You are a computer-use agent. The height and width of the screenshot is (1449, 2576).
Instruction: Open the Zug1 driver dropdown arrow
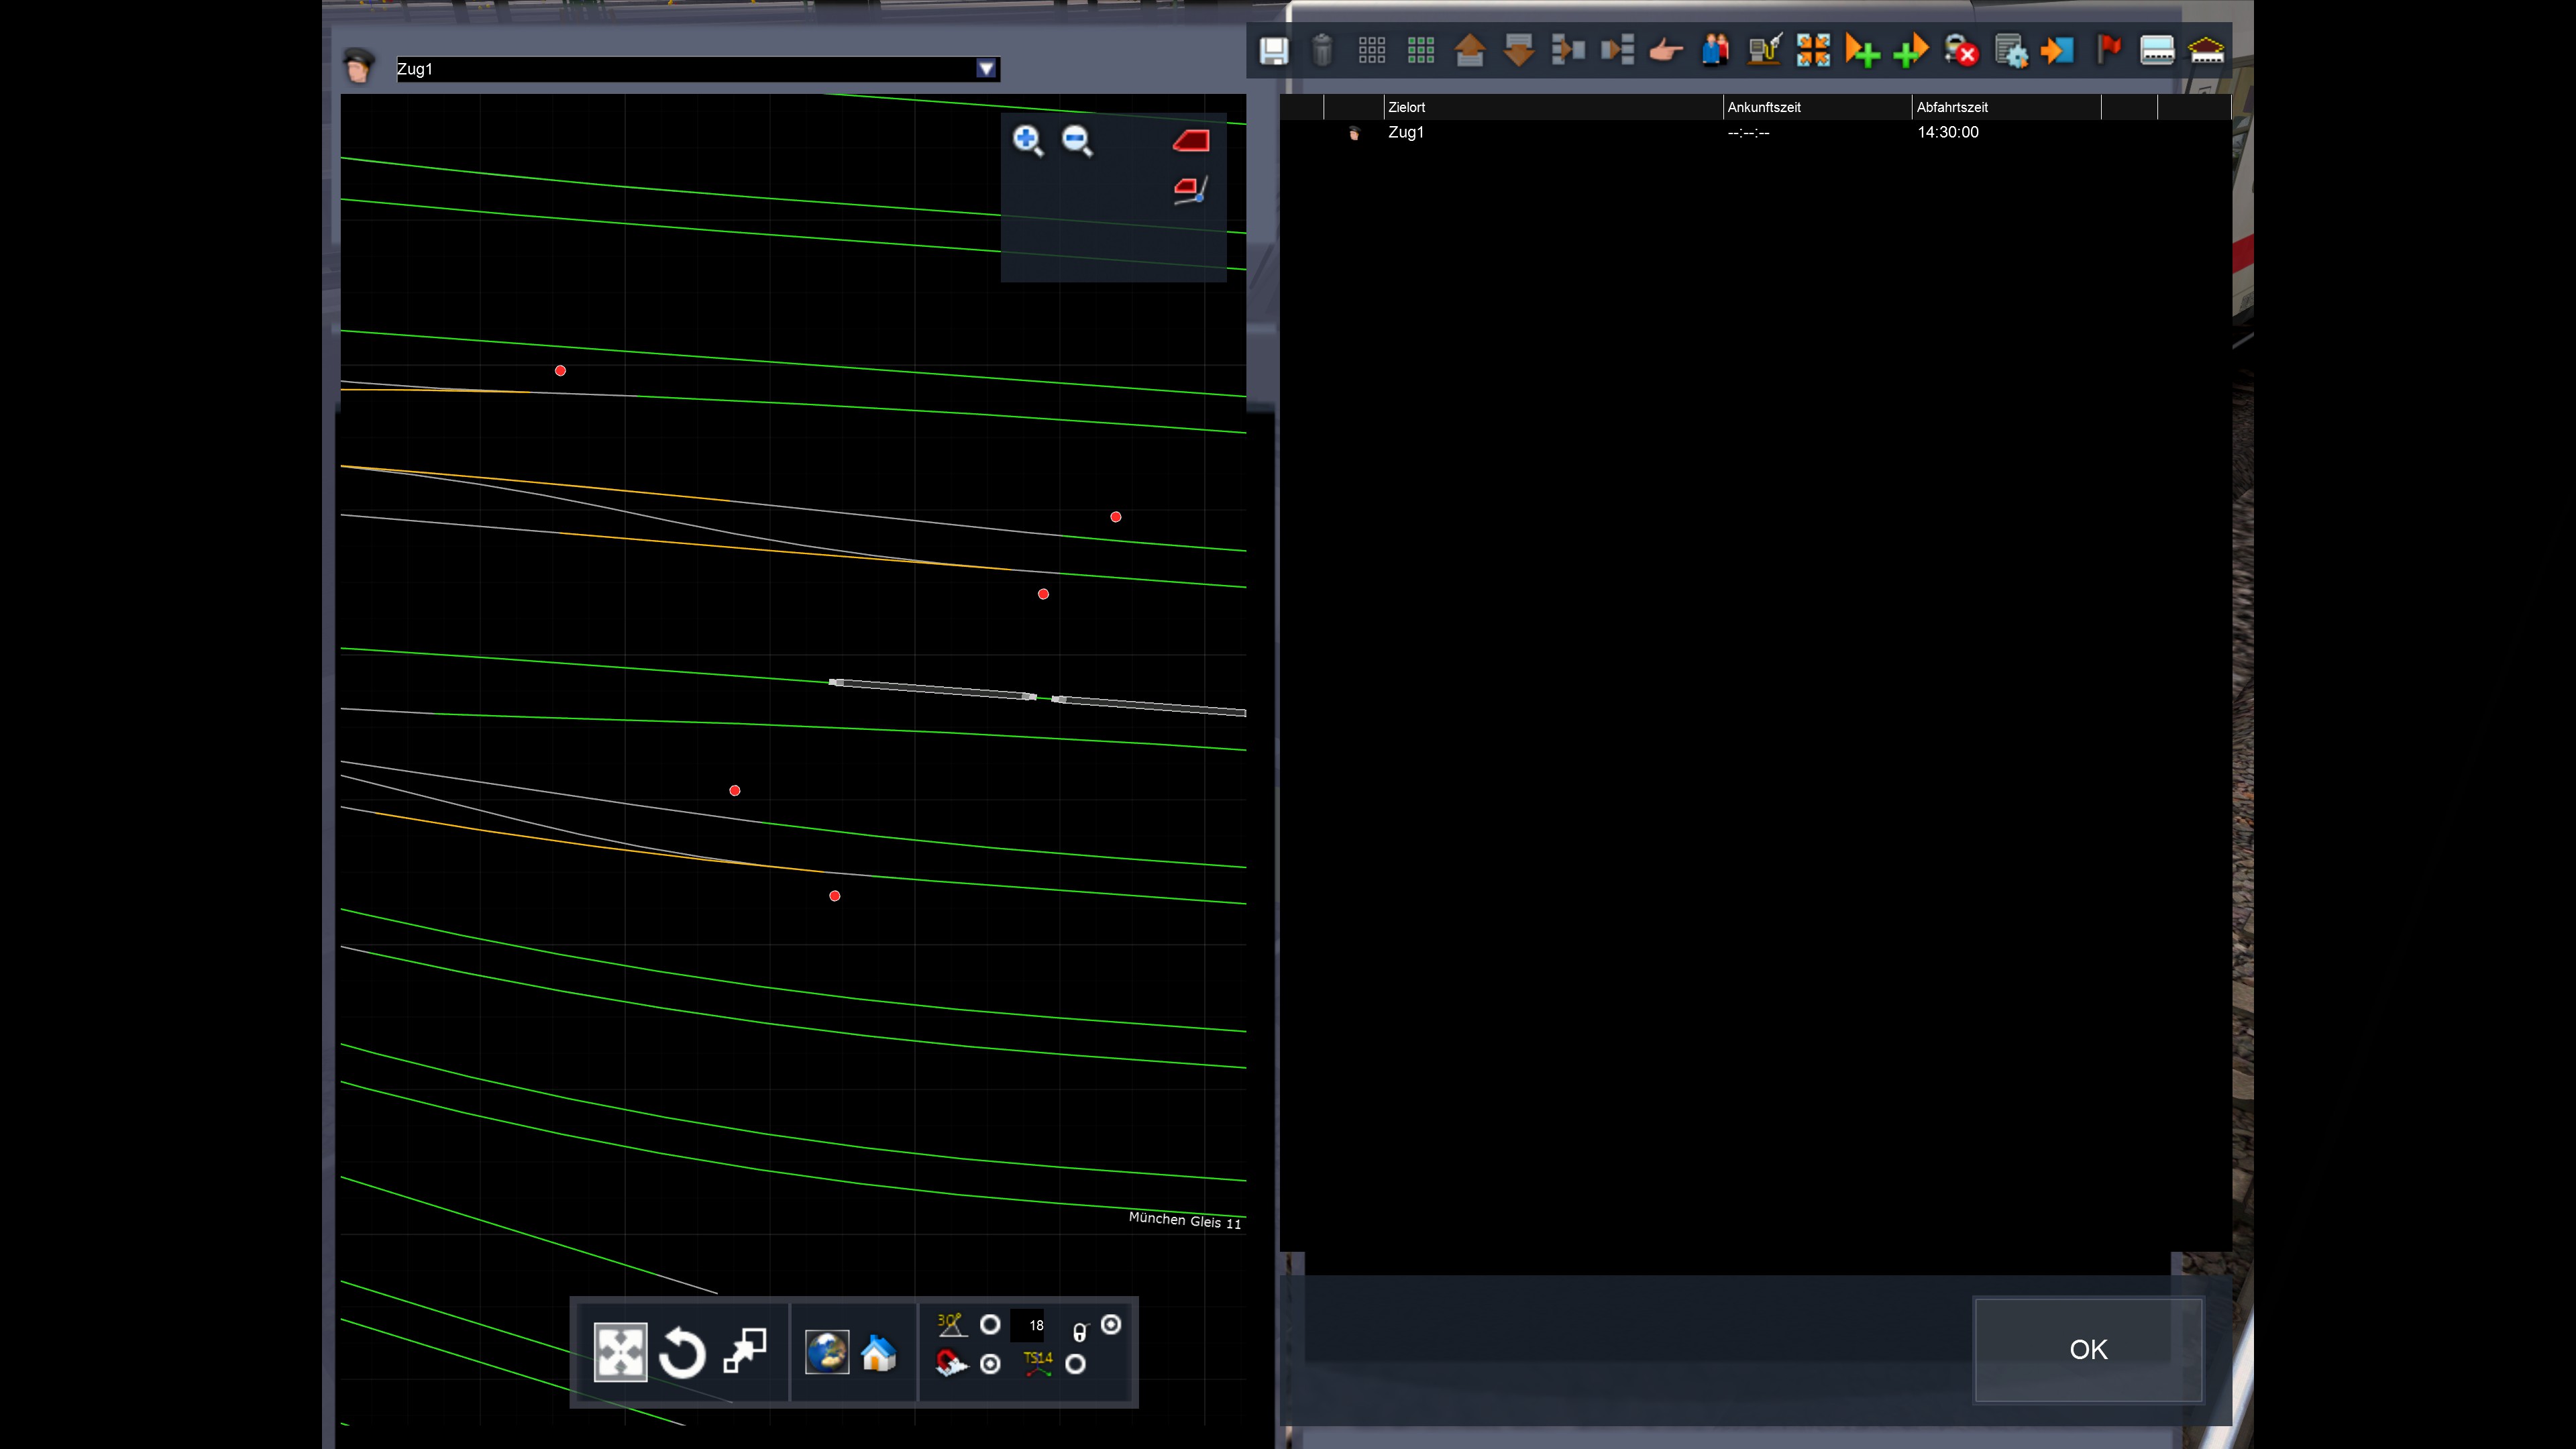[x=986, y=68]
